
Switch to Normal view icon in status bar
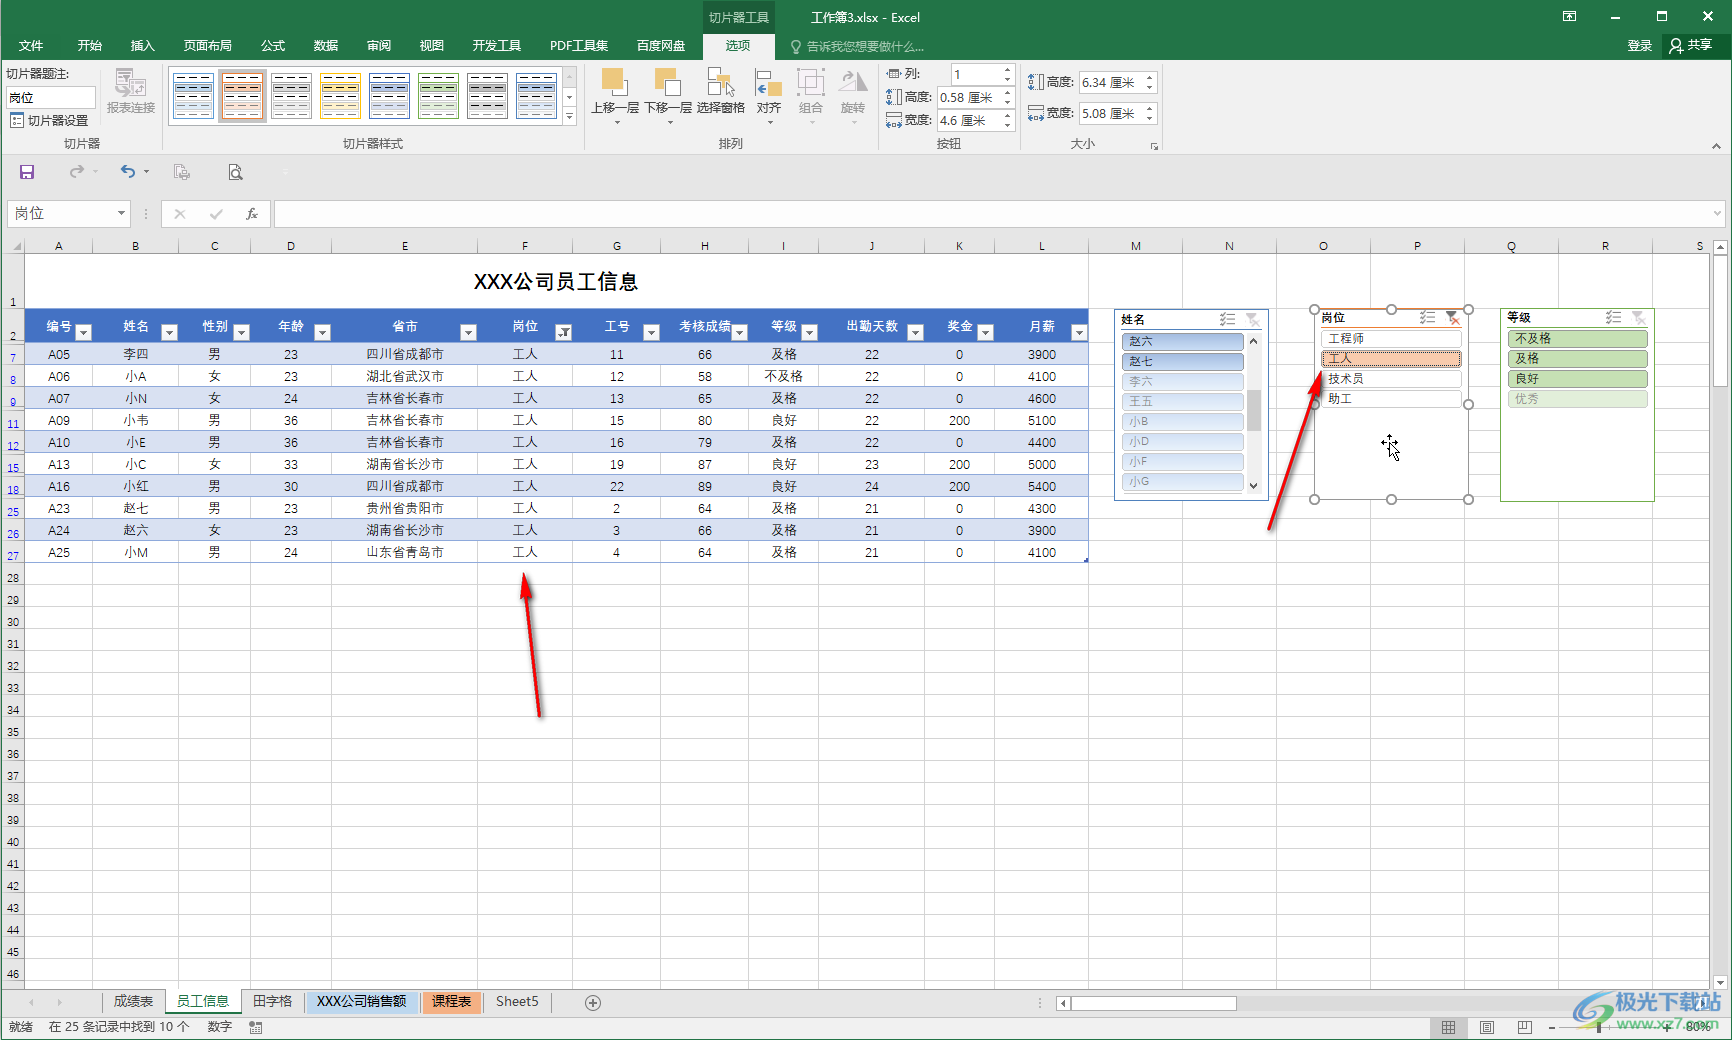tap(1448, 1027)
